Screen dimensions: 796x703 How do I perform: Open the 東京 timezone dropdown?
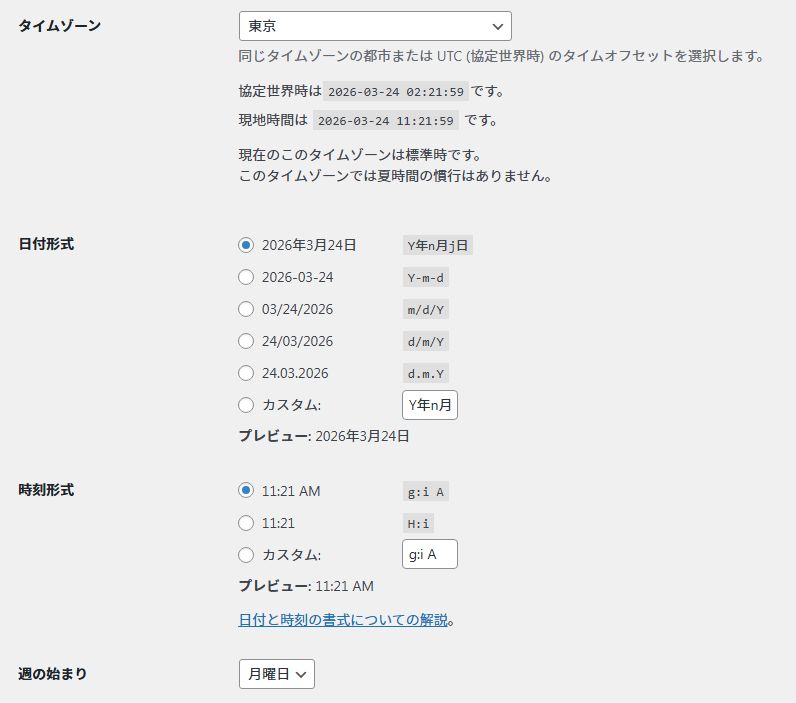tap(375, 26)
